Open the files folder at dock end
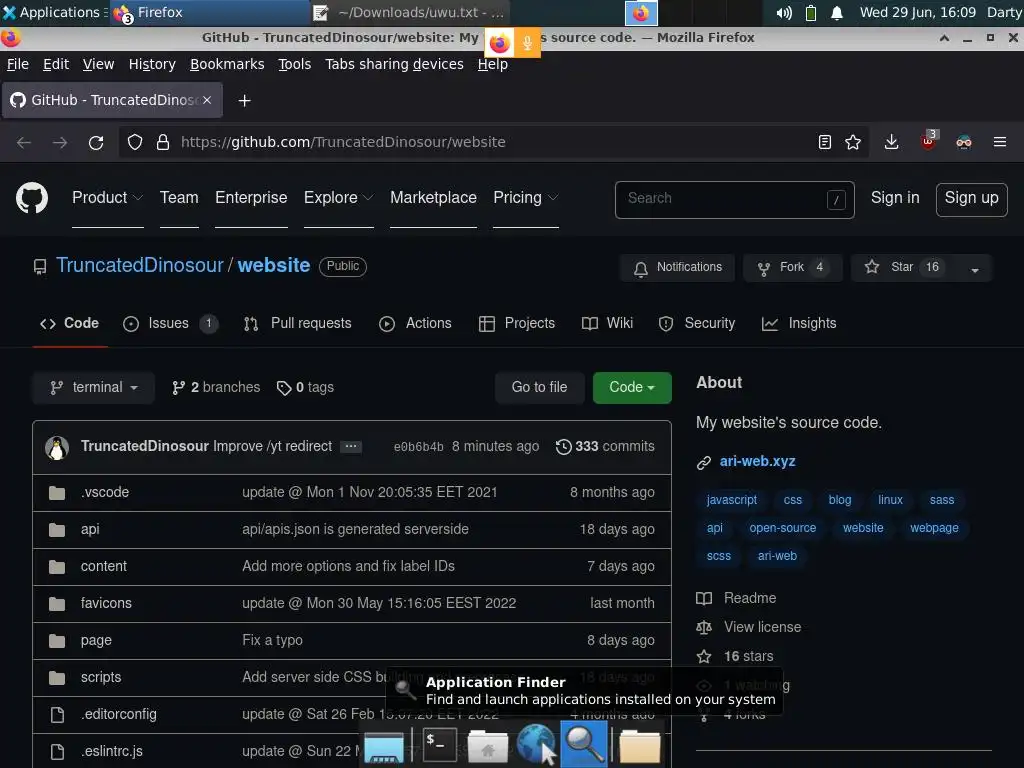Screen dimensions: 1024x768 tap(639, 746)
